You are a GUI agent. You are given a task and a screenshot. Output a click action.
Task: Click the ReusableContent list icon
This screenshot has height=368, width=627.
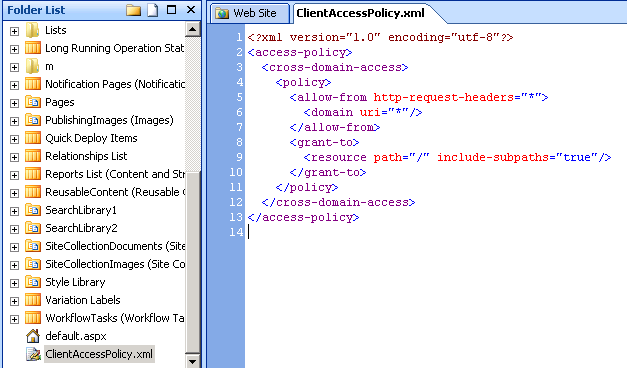tap(32, 192)
